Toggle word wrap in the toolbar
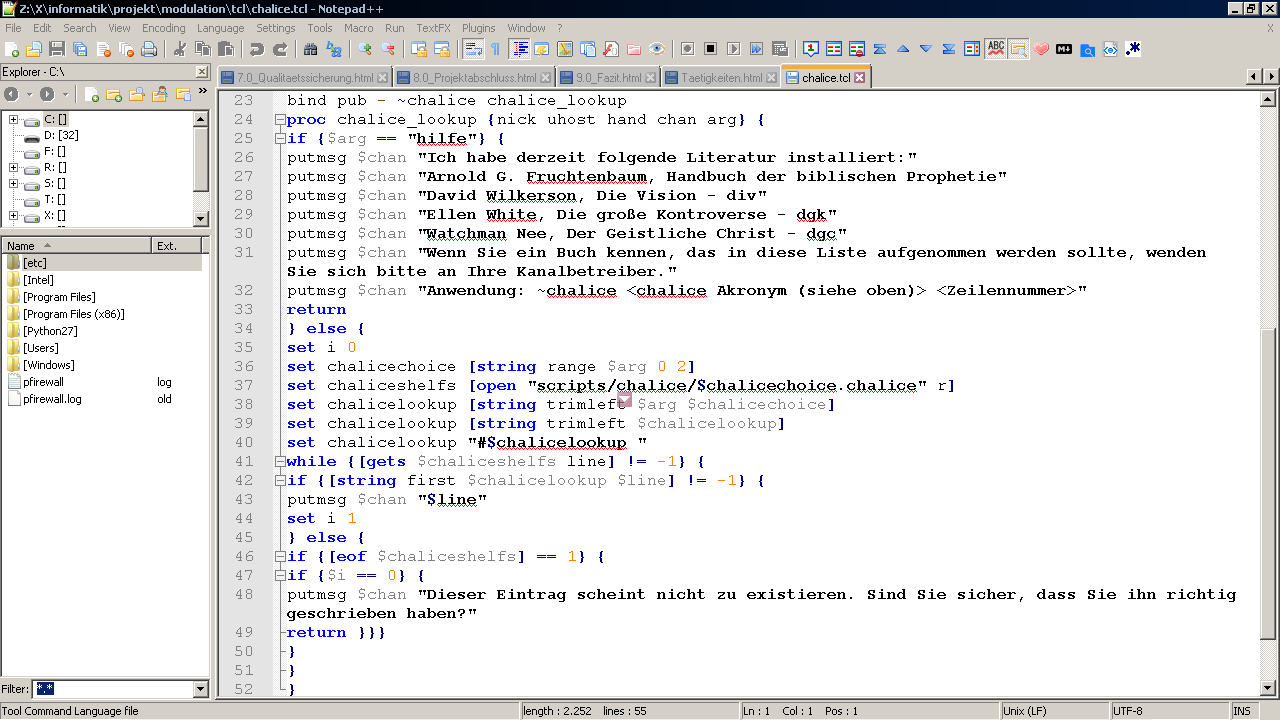This screenshot has width=1280, height=720. click(472, 49)
